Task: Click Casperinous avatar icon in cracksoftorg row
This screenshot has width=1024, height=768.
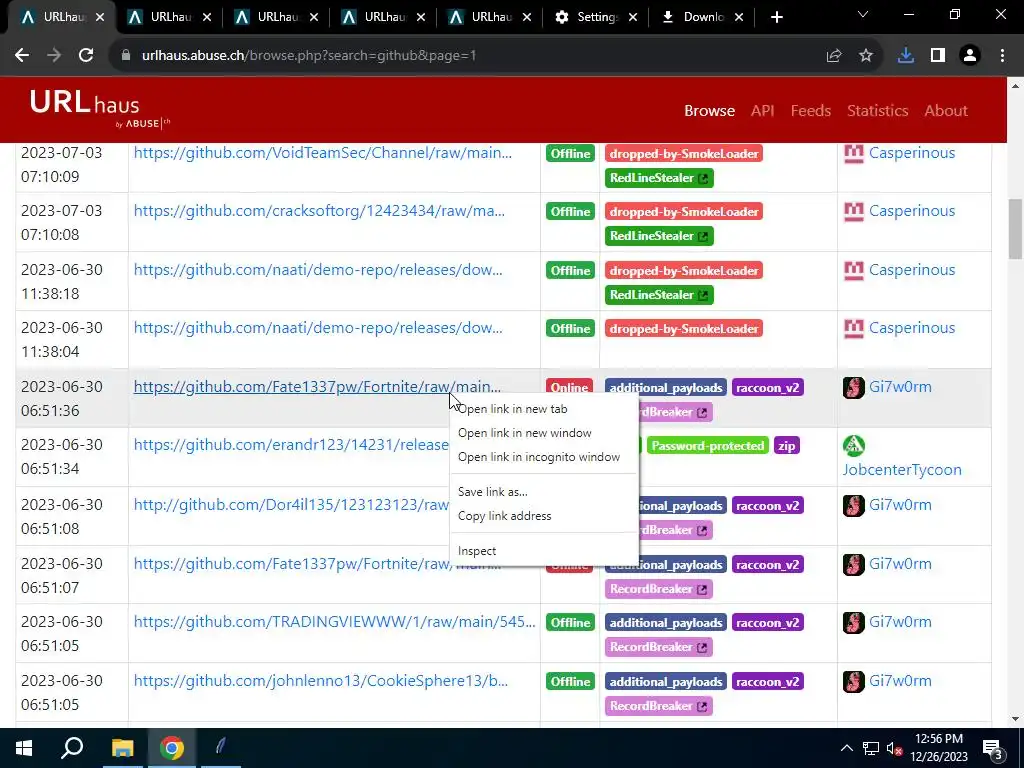Action: pyautogui.click(x=854, y=211)
